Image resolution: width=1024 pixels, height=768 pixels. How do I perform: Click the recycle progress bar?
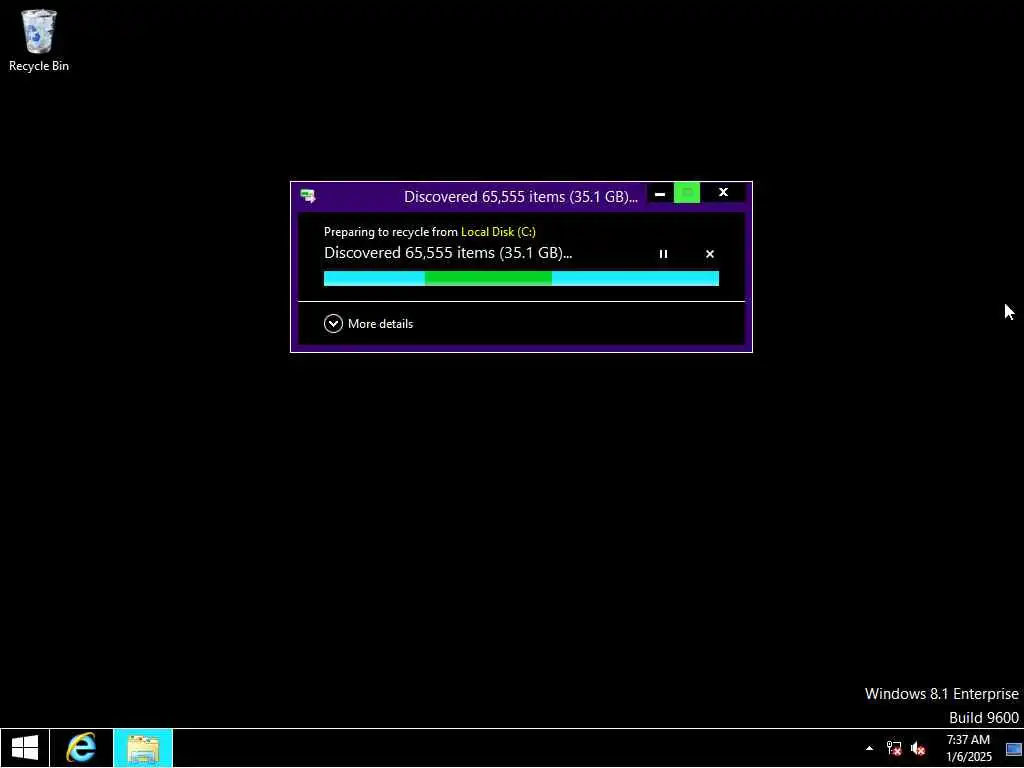click(x=521, y=279)
